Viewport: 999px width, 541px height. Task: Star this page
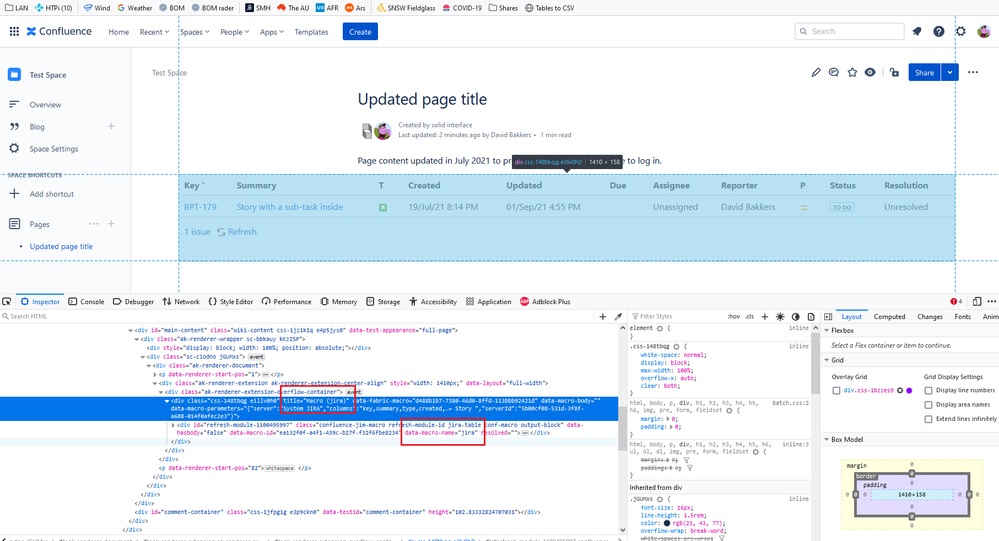(852, 73)
